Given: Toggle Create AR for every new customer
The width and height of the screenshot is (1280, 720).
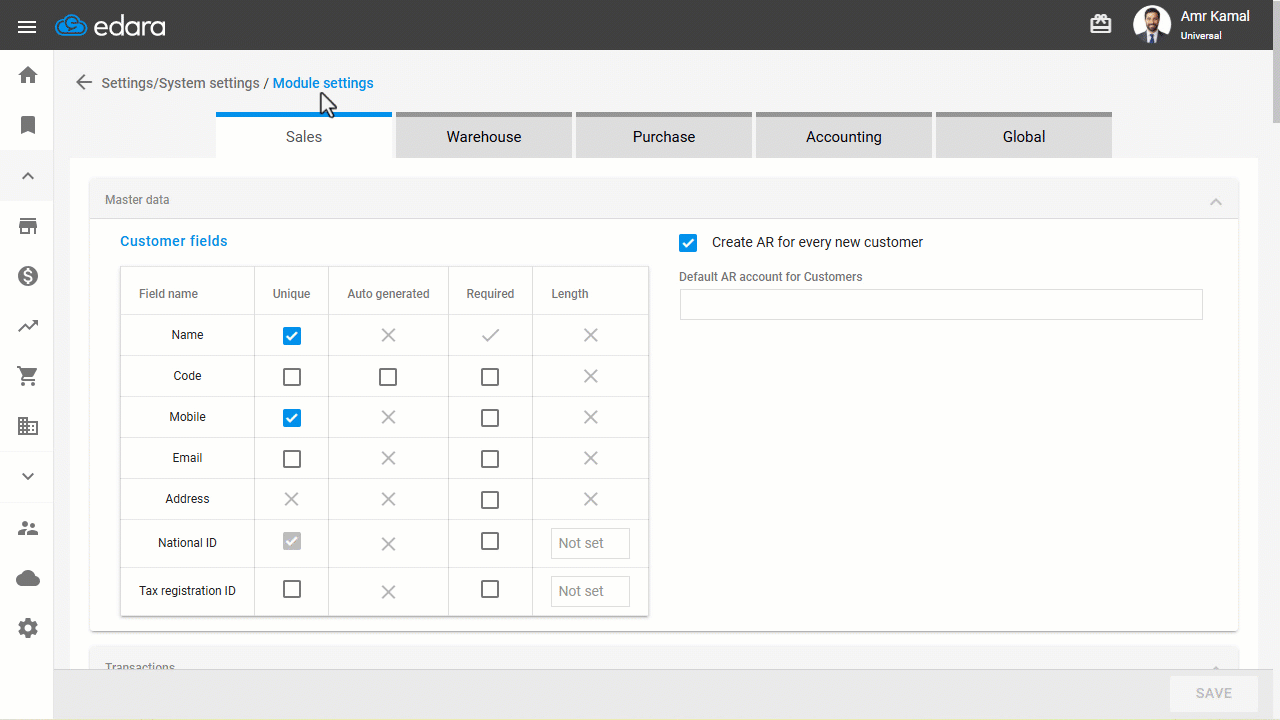Looking at the screenshot, I should pos(688,243).
